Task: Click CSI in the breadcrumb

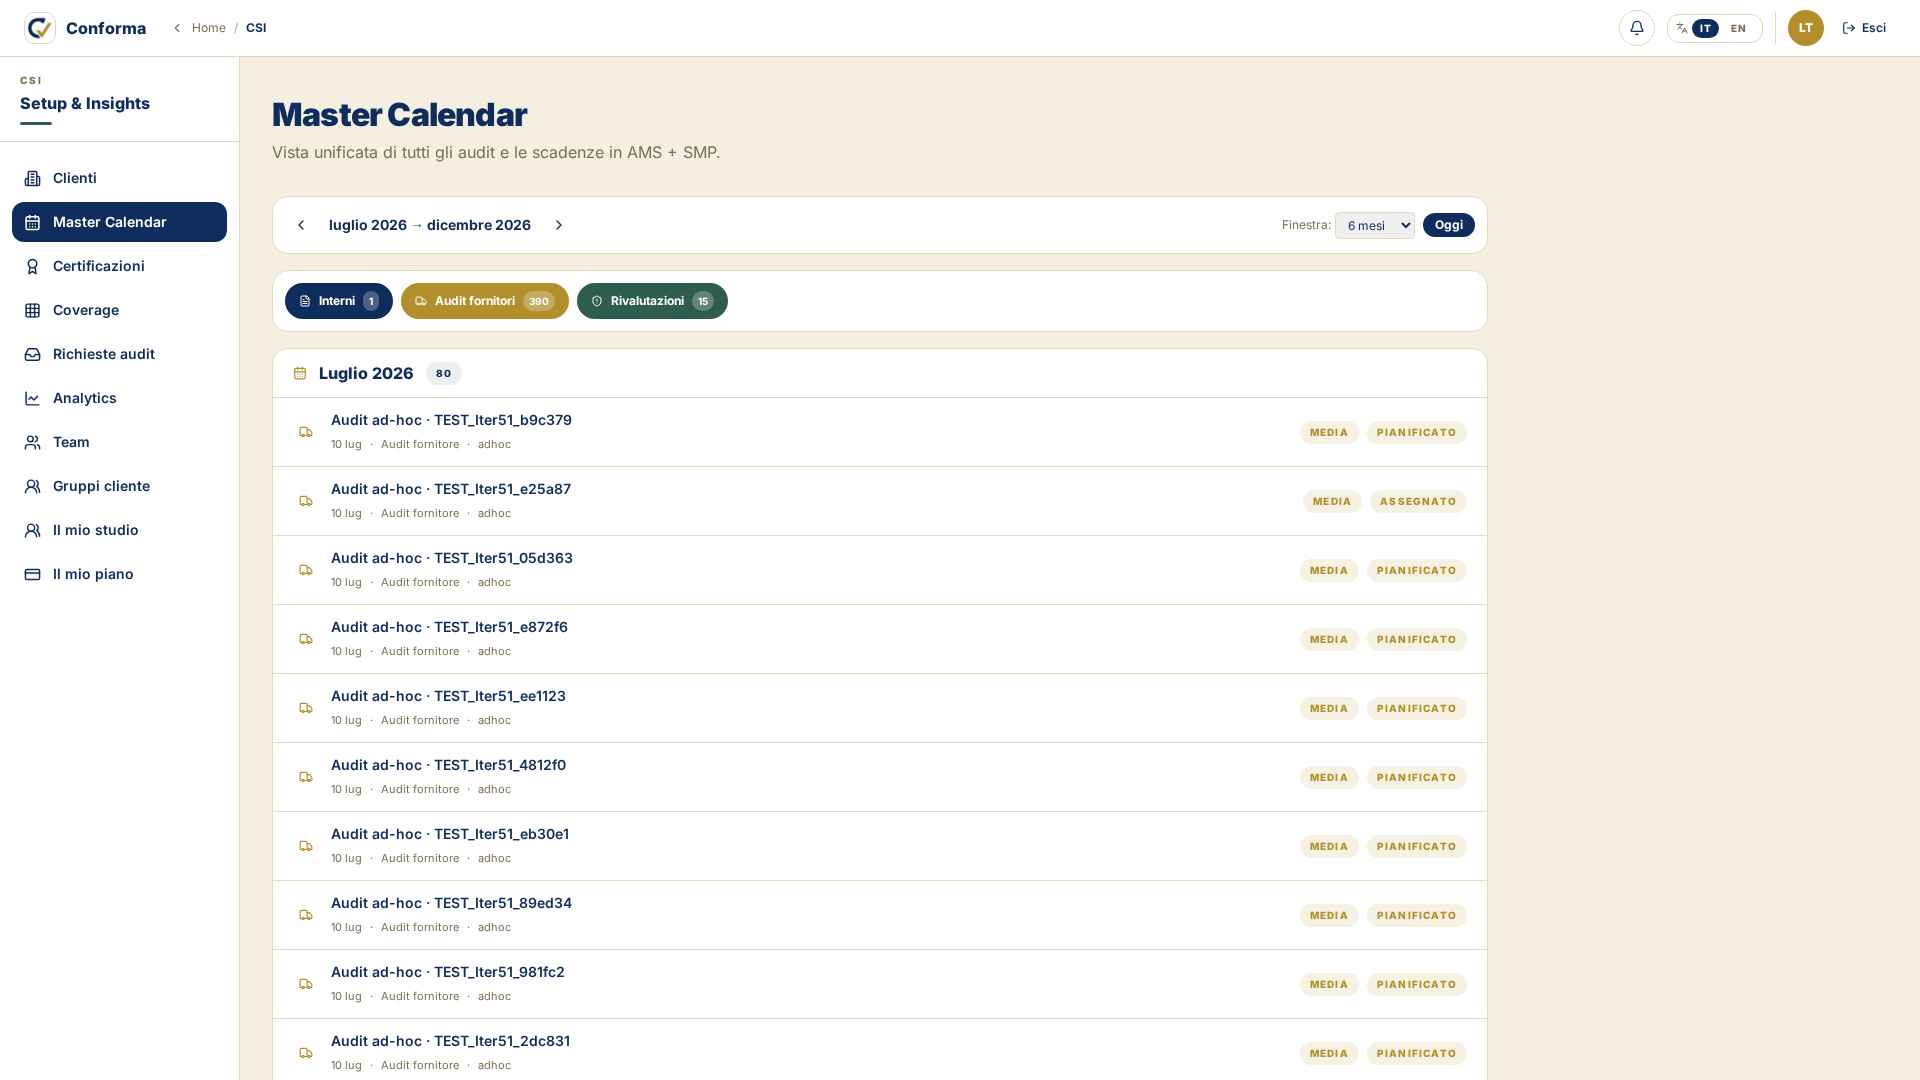Action: click(256, 28)
